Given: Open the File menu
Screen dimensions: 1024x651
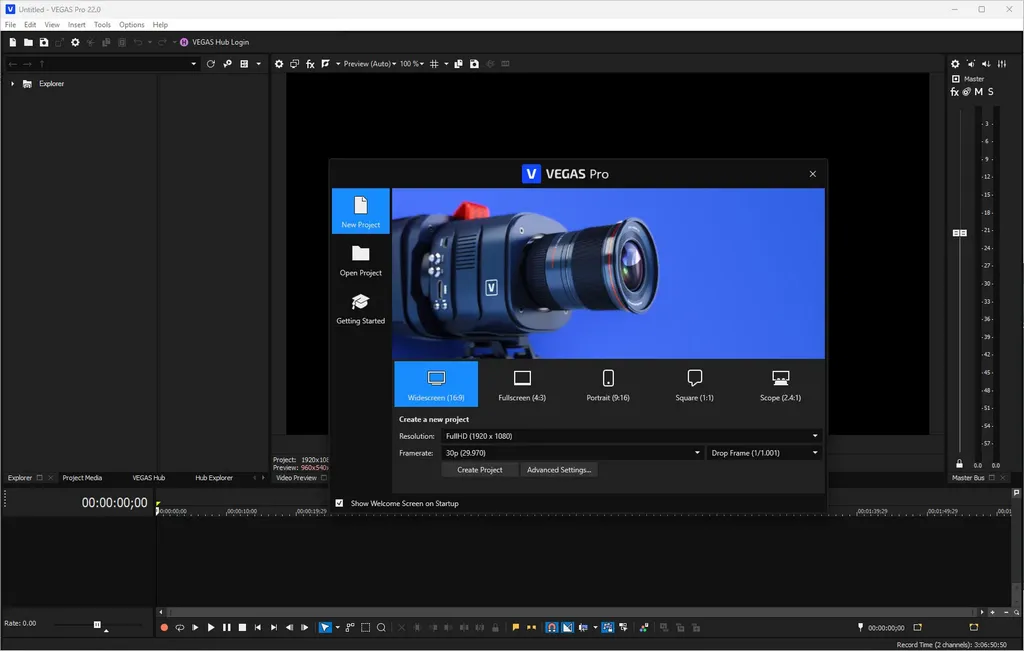Looking at the screenshot, I should (x=10, y=25).
